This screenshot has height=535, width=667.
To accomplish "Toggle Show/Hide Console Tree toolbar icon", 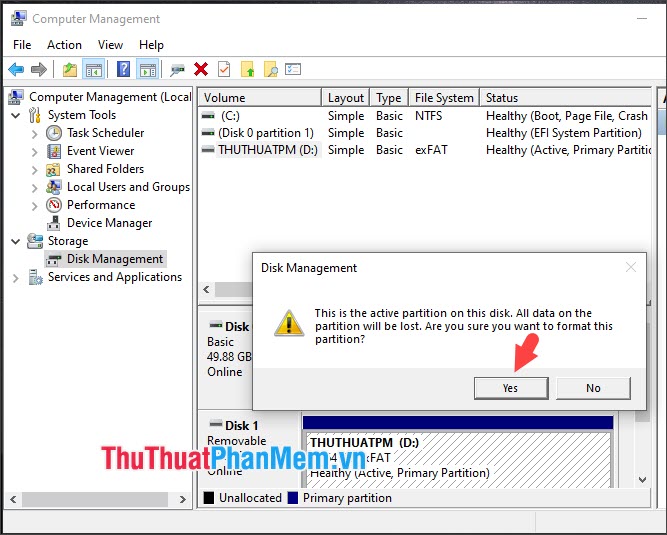I will [93, 69].
